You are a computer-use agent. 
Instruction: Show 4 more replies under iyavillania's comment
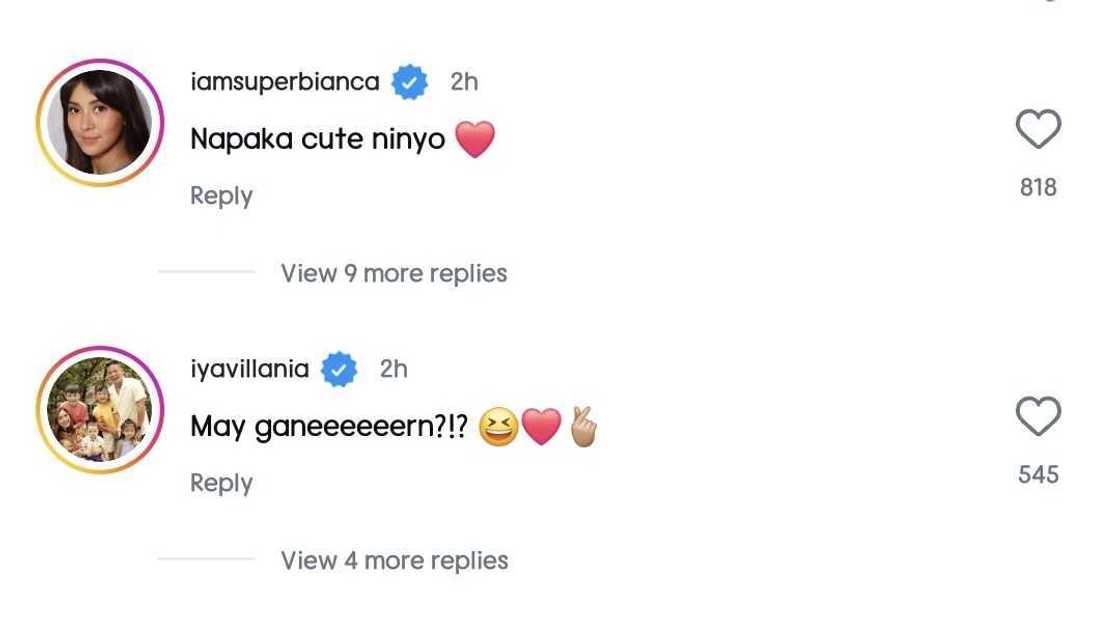click(394, 559)
